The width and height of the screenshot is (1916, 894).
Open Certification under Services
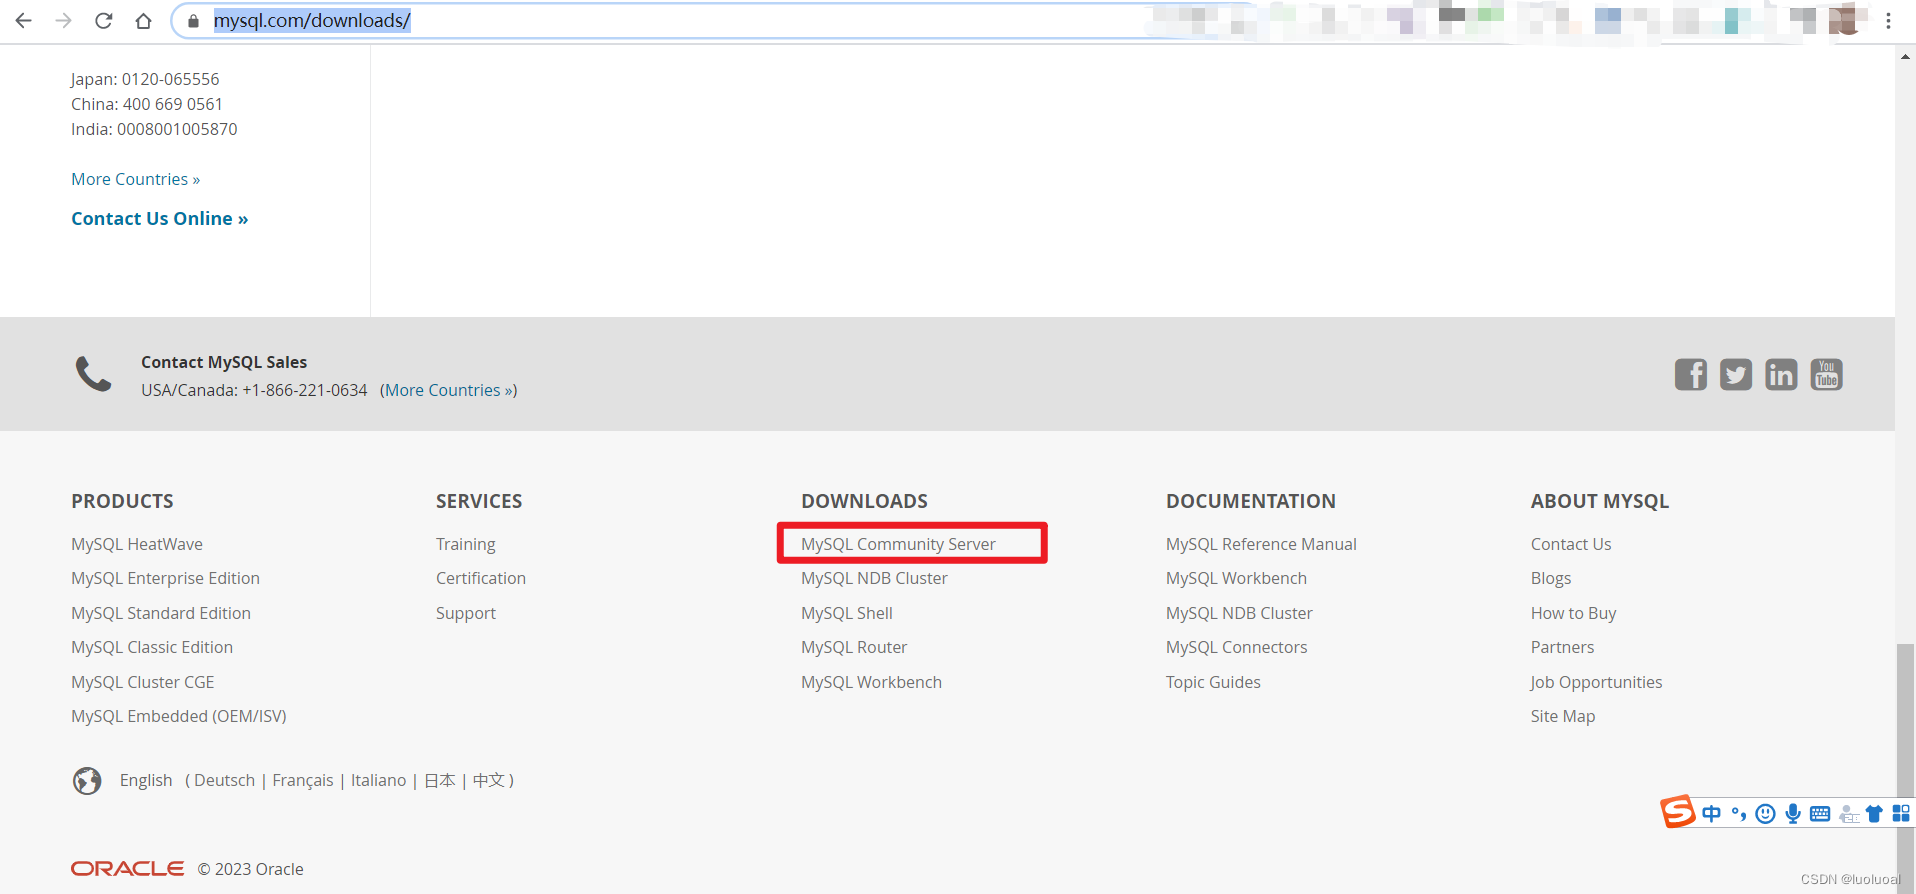(481, 578)
